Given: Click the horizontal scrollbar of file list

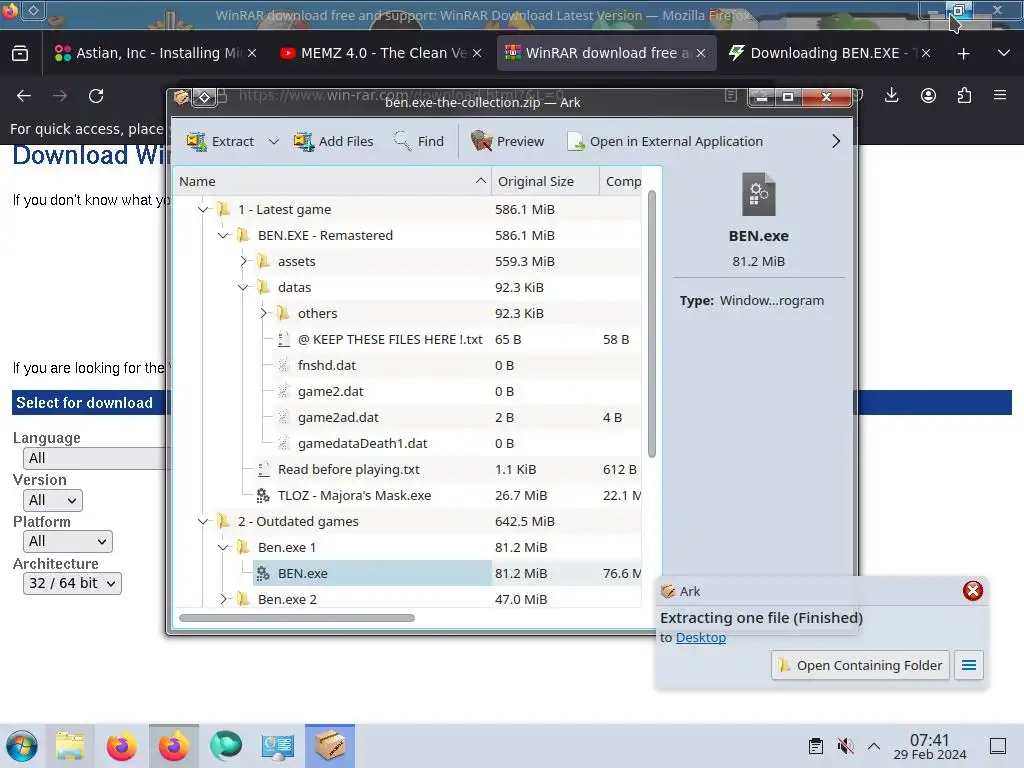Looking at the screenshot, I should coord(296,618).
